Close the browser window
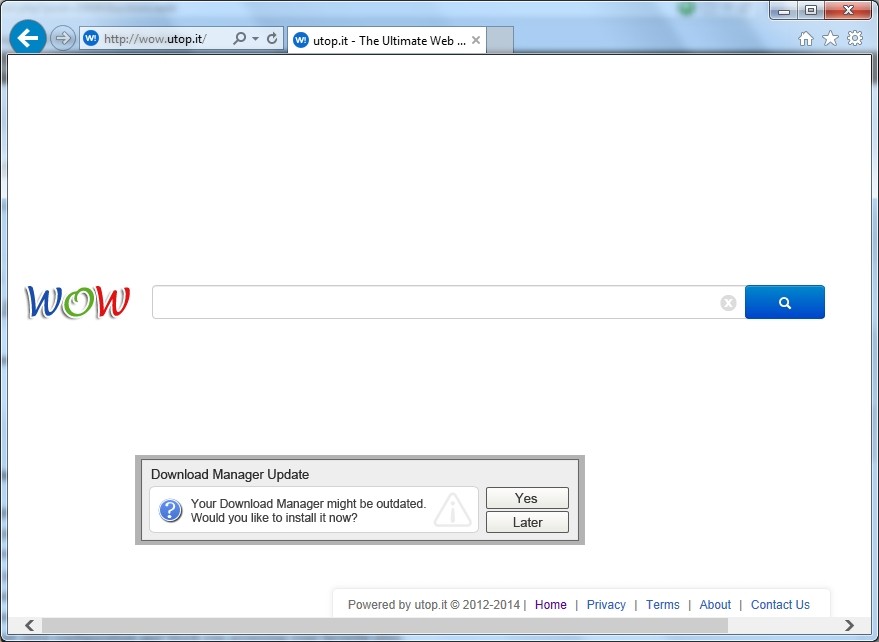The height and width of the screenshot is (642, 879). [x=848, y=11]
